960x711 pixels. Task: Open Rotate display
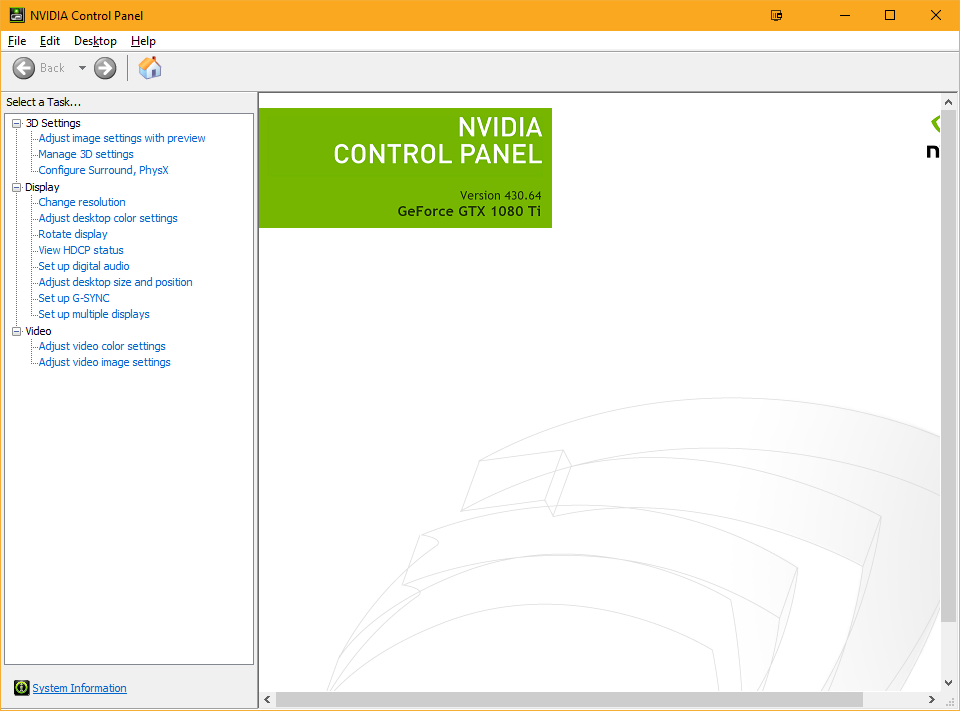[x=73, y=234]
